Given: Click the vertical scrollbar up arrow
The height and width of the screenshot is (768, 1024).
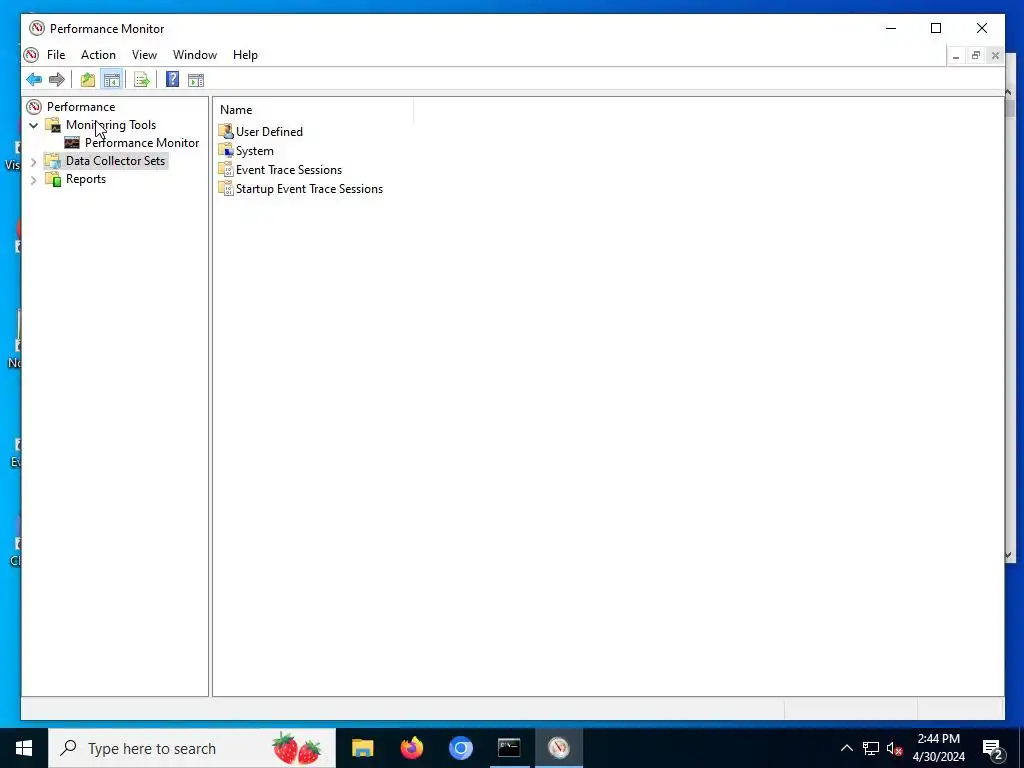Looking at the screenshot, I should pos(1009,93).
